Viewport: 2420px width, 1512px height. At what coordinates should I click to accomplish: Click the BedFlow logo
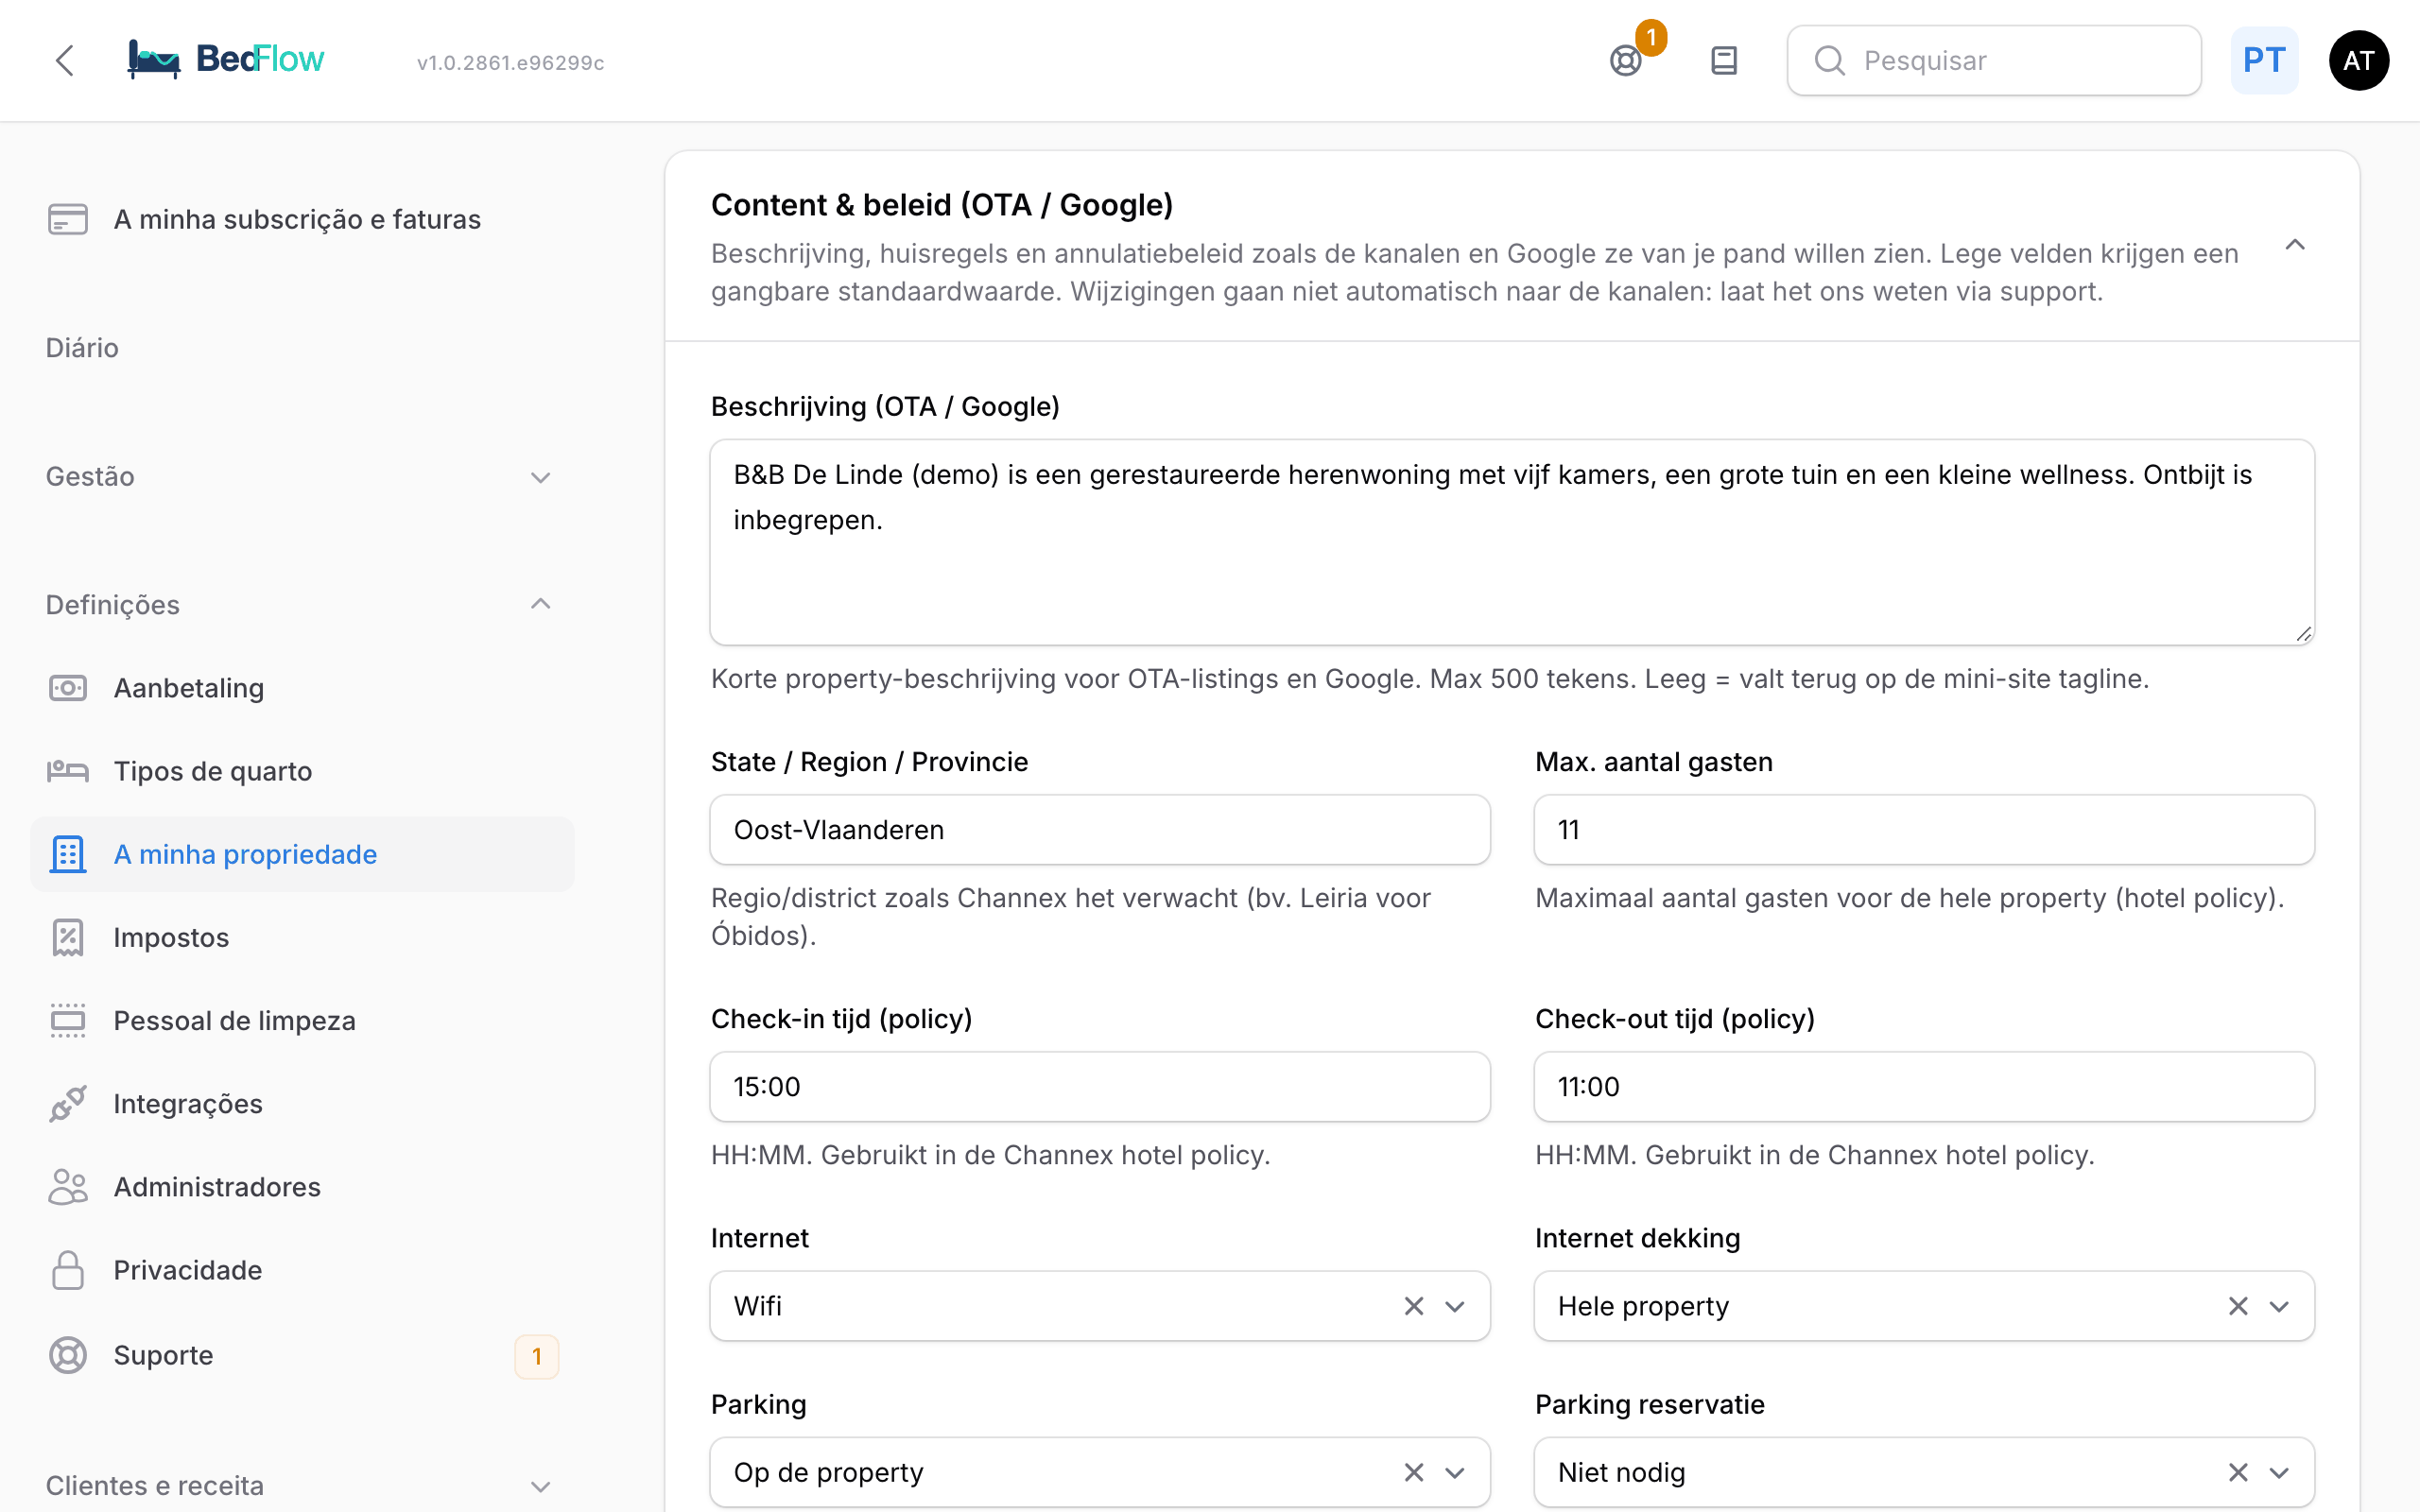coord(226,60)
